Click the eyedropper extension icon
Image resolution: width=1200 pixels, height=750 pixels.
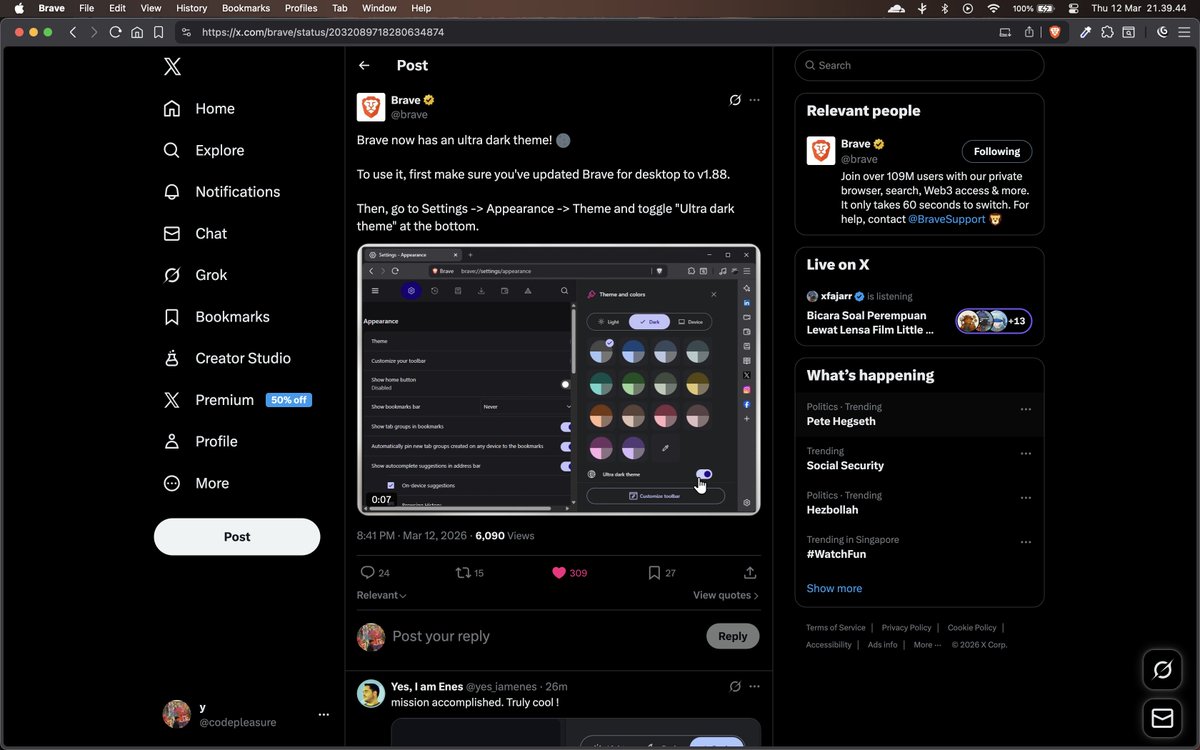1085,32
